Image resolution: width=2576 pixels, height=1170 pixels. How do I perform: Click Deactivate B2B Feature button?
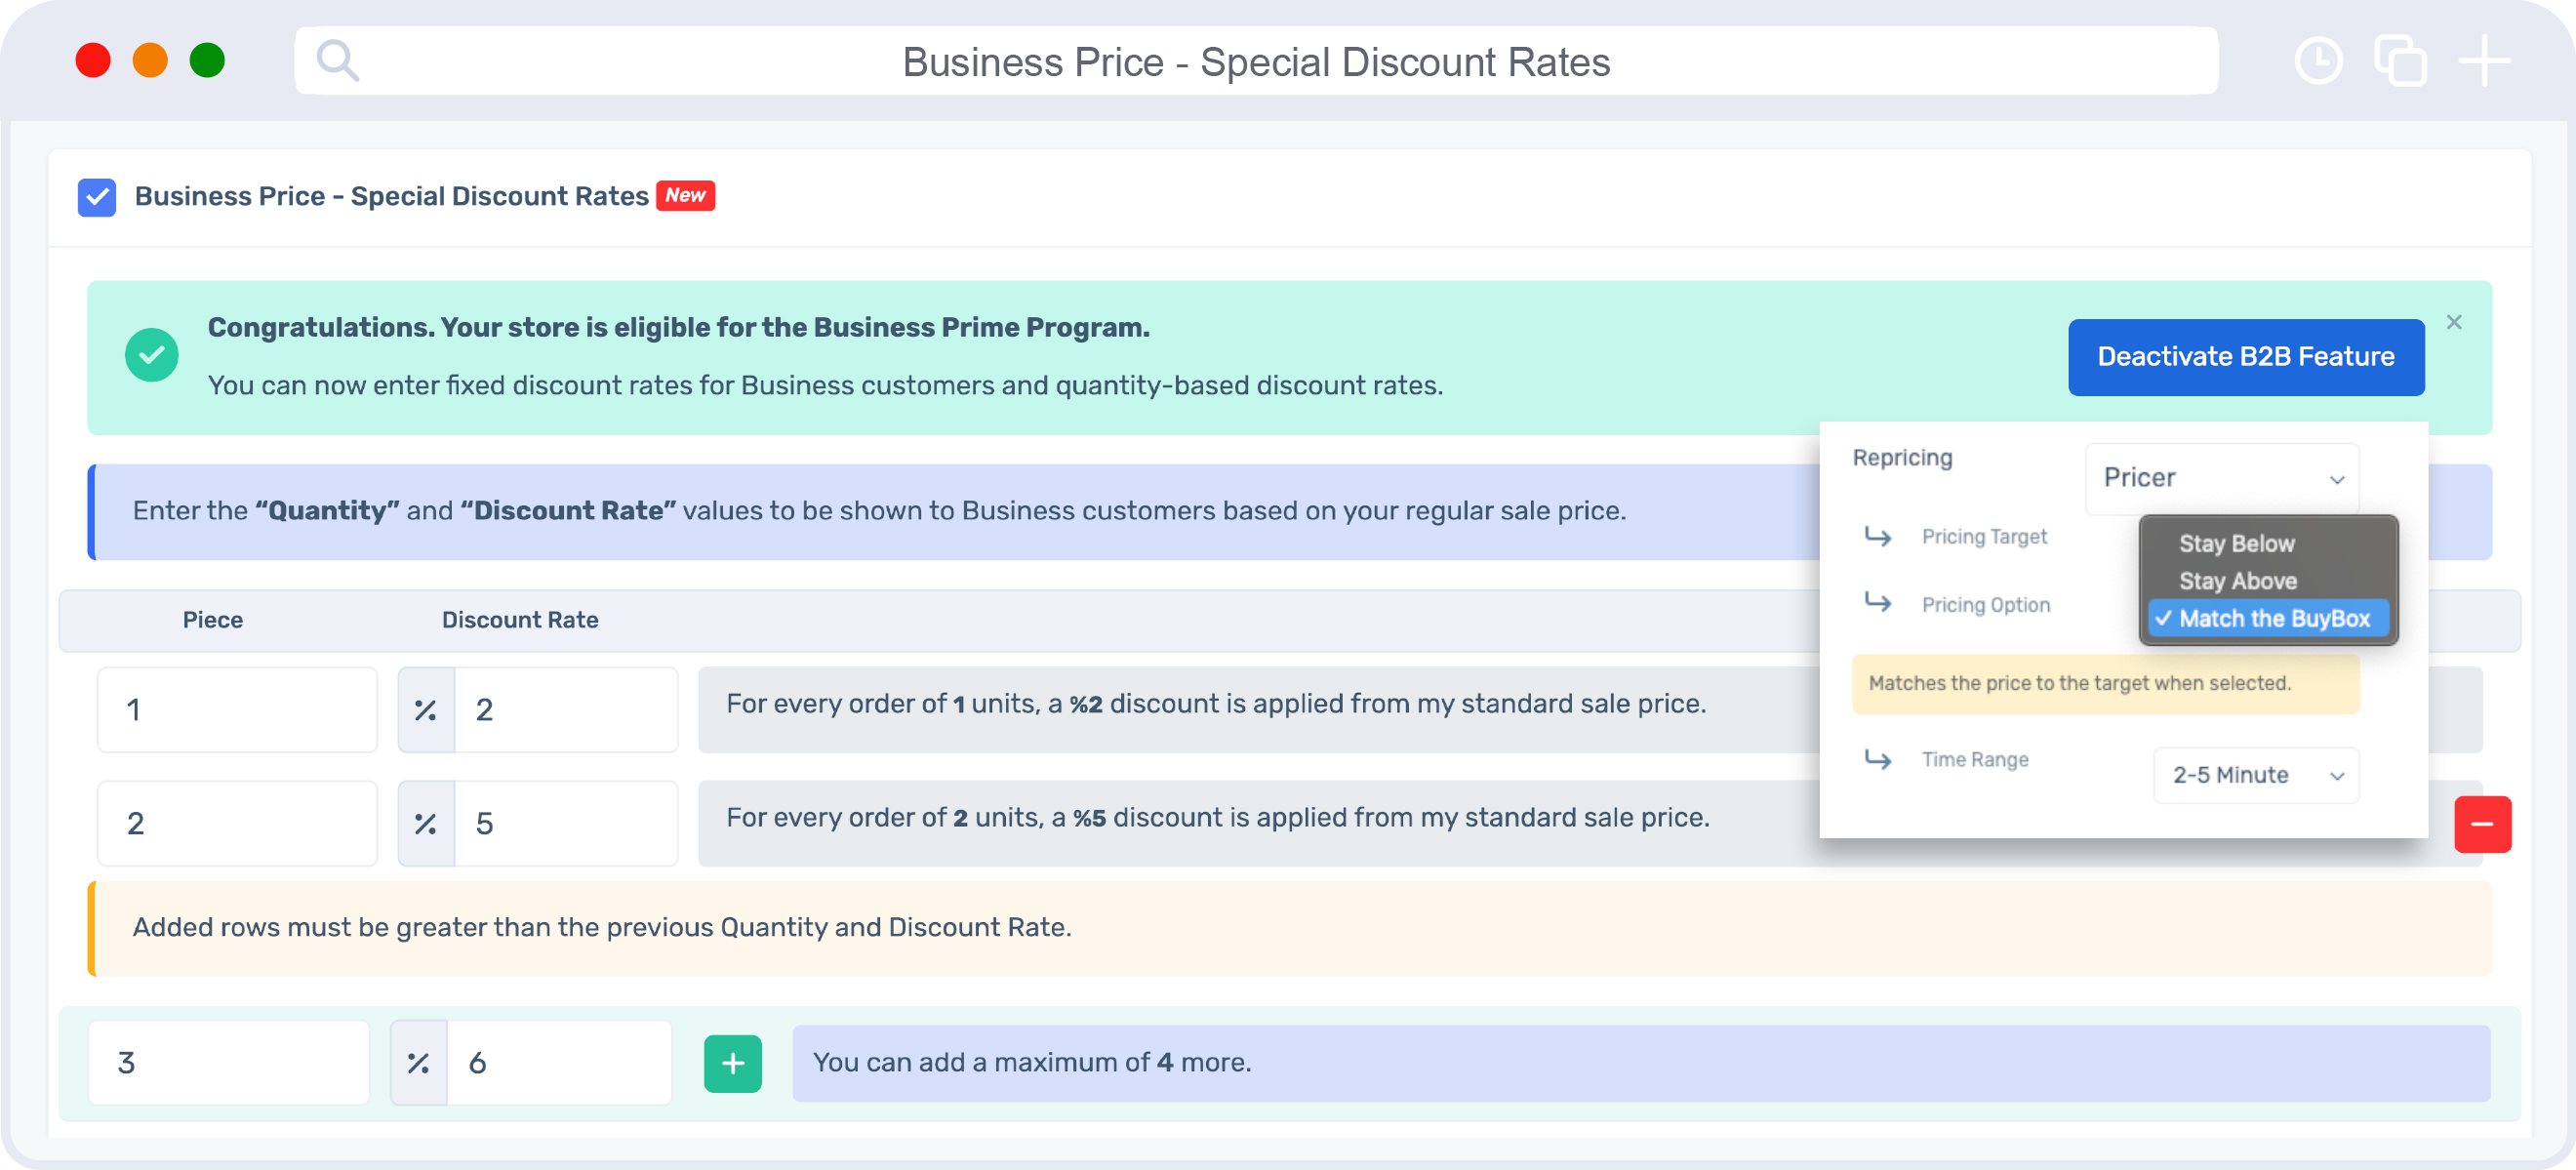(x=2245, y=357)
